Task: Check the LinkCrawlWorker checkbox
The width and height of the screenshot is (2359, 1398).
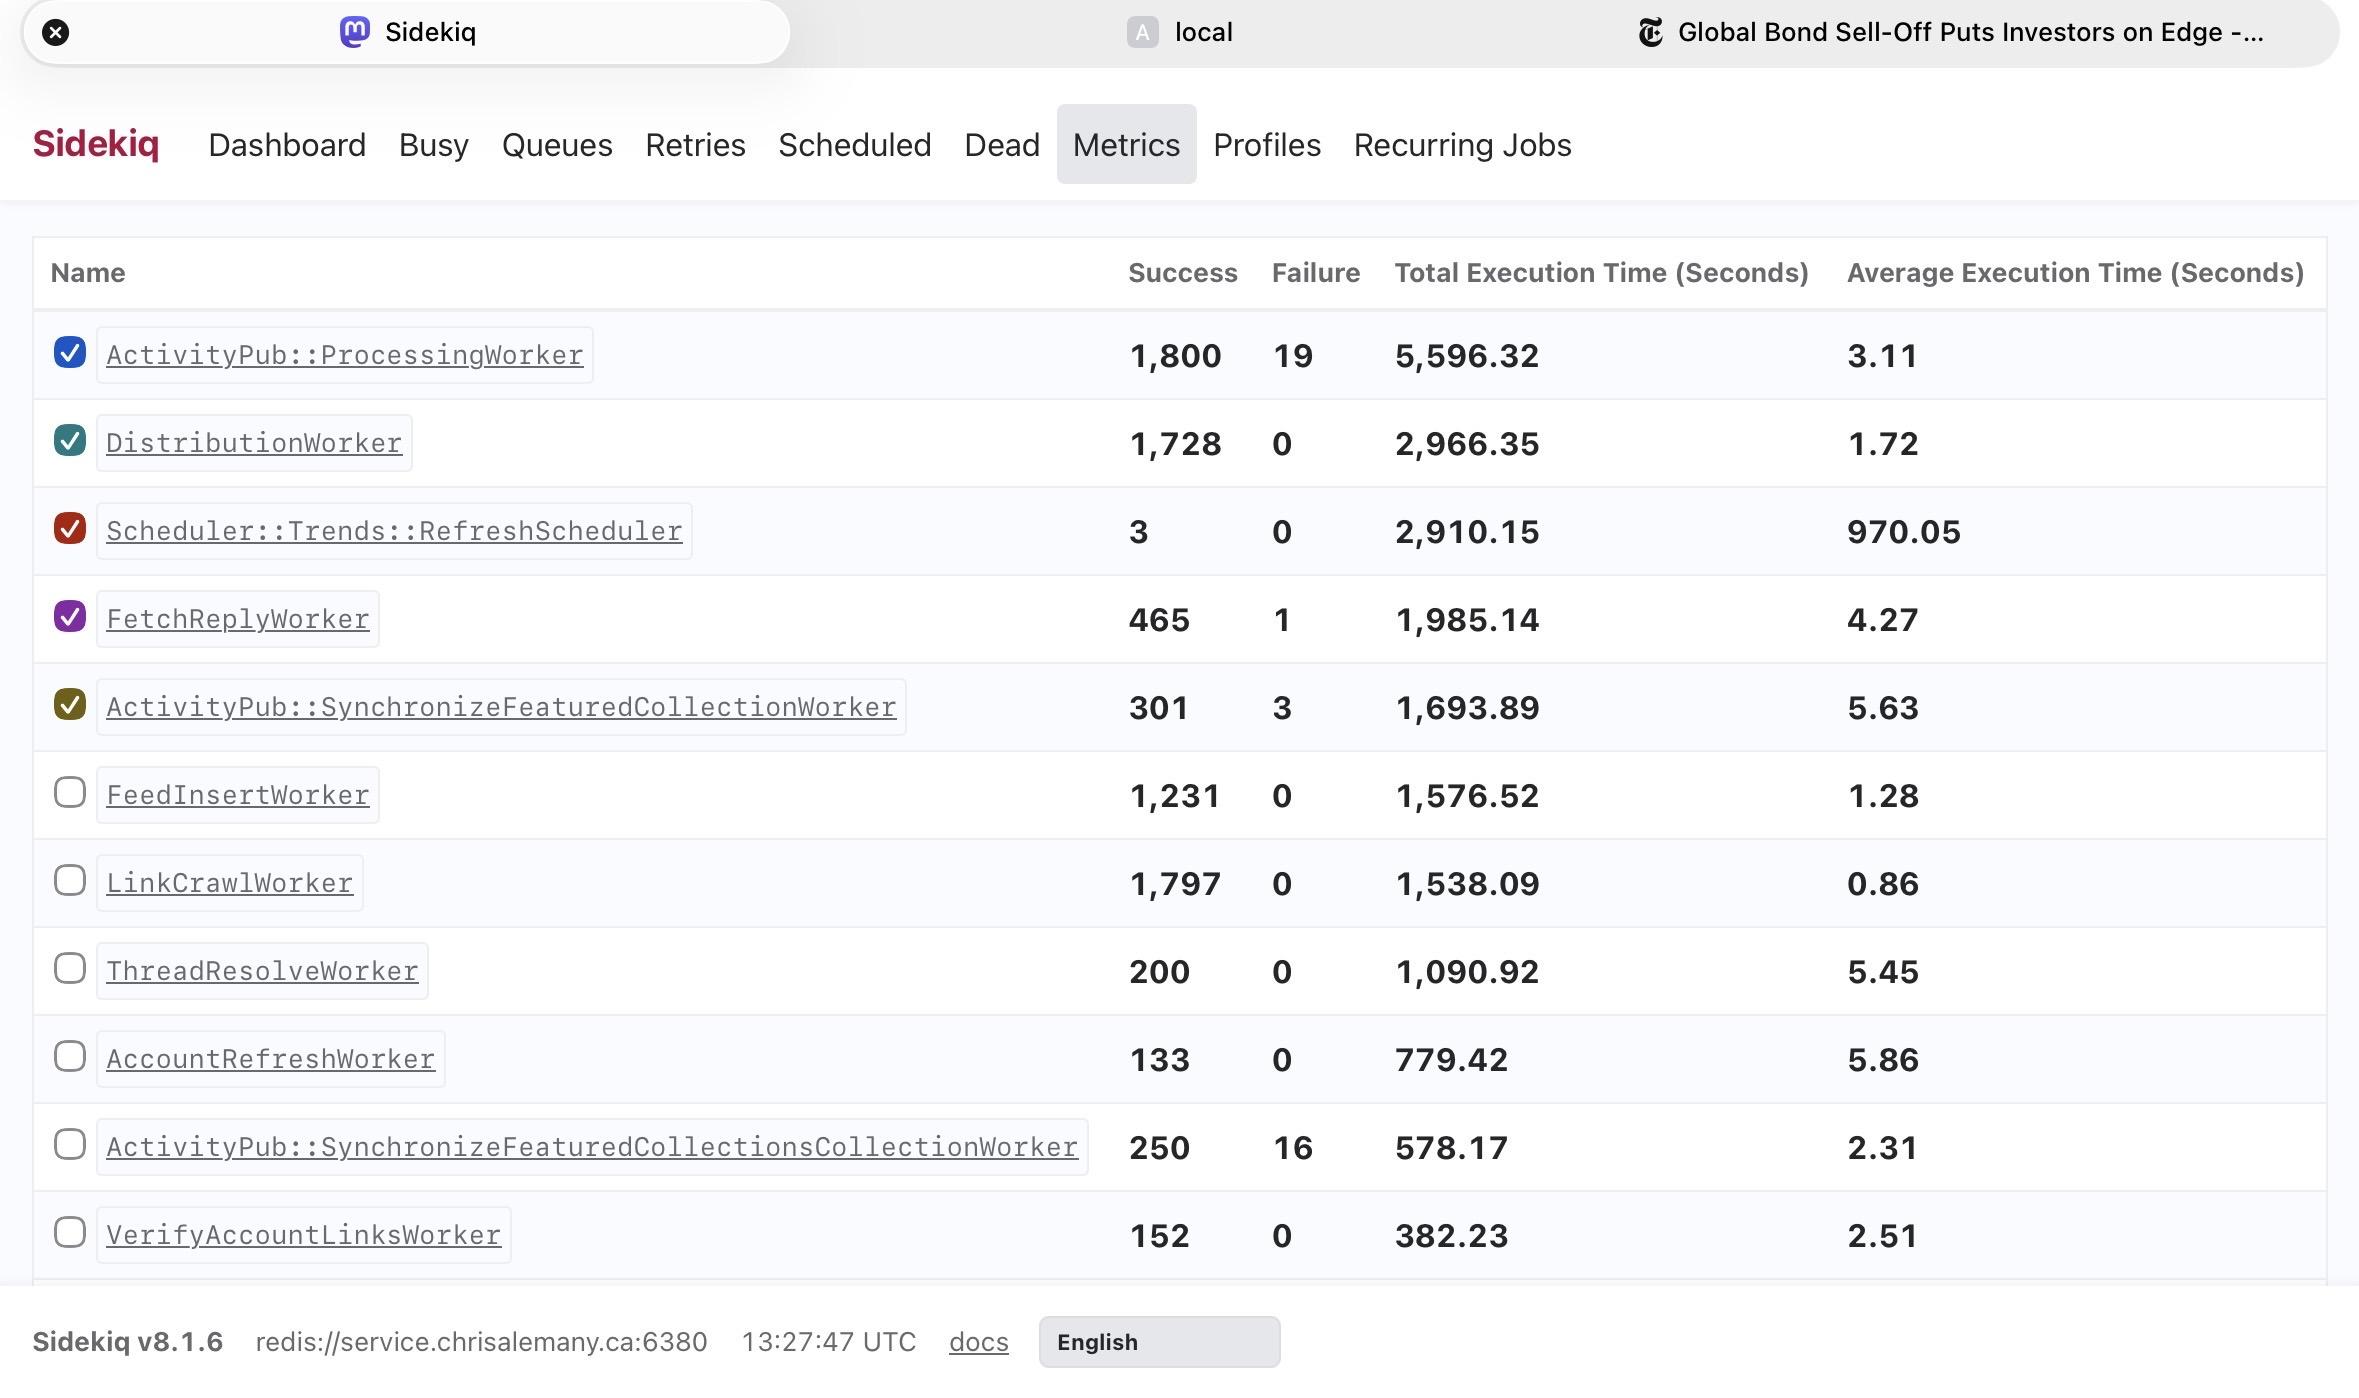Action: [x=70, y=880]
